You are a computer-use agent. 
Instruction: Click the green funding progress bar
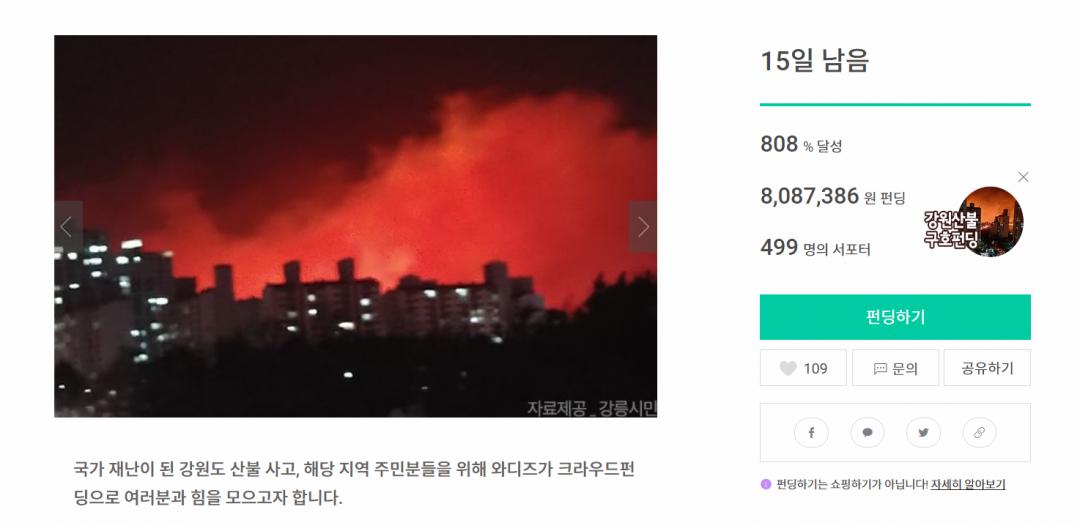[x=895, y=104]
